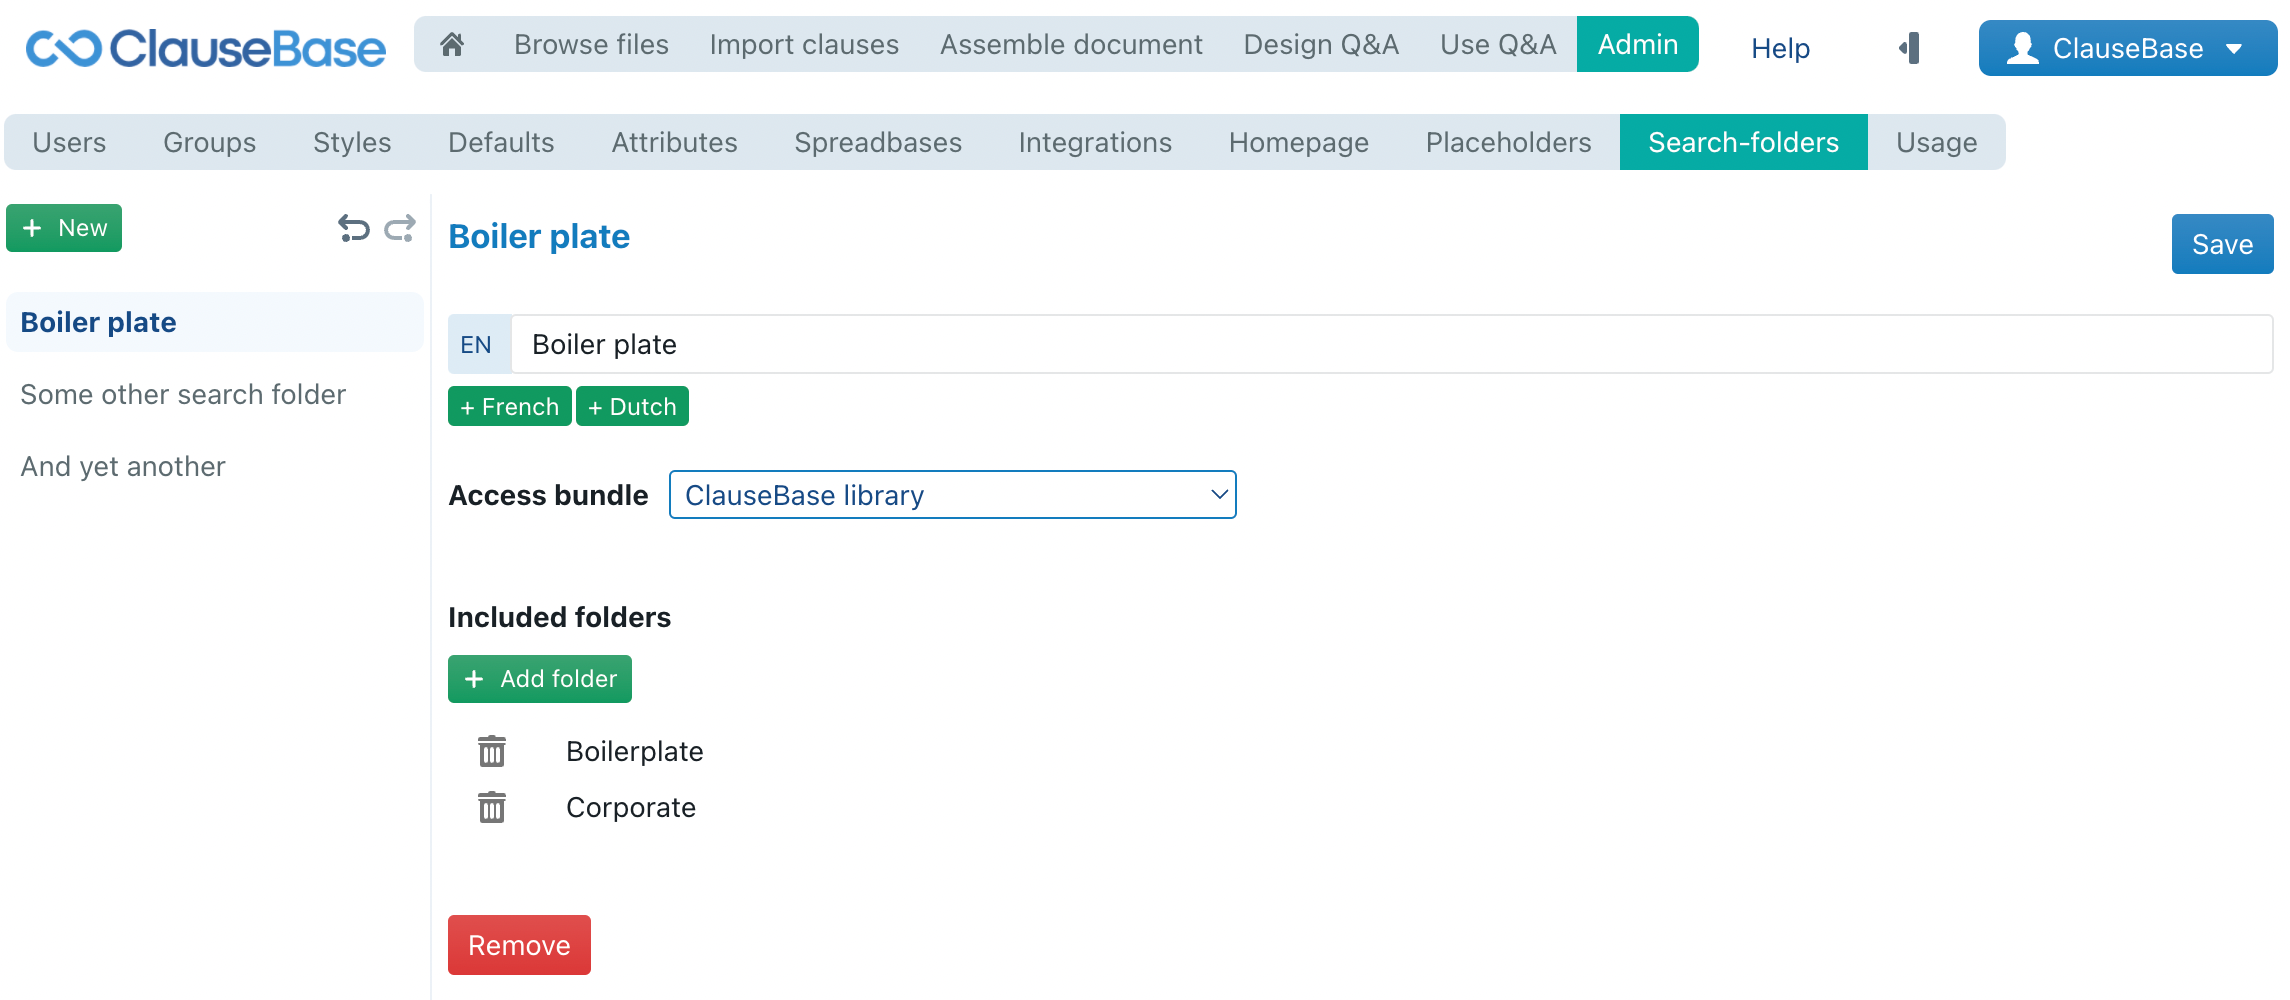Focus the EN name input field

point(1392,344)
